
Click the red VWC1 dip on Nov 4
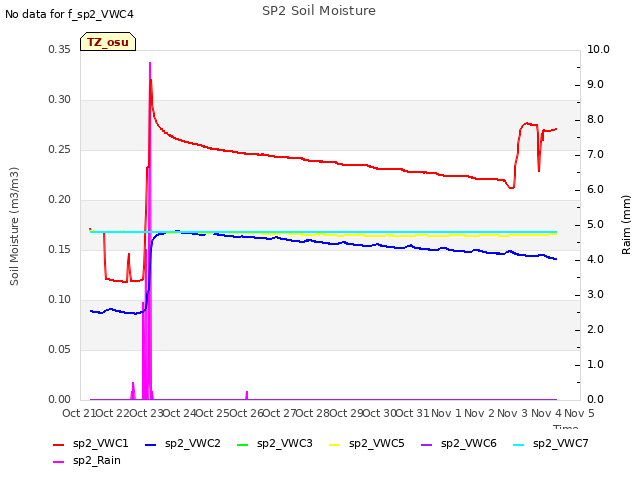point(539,169)
